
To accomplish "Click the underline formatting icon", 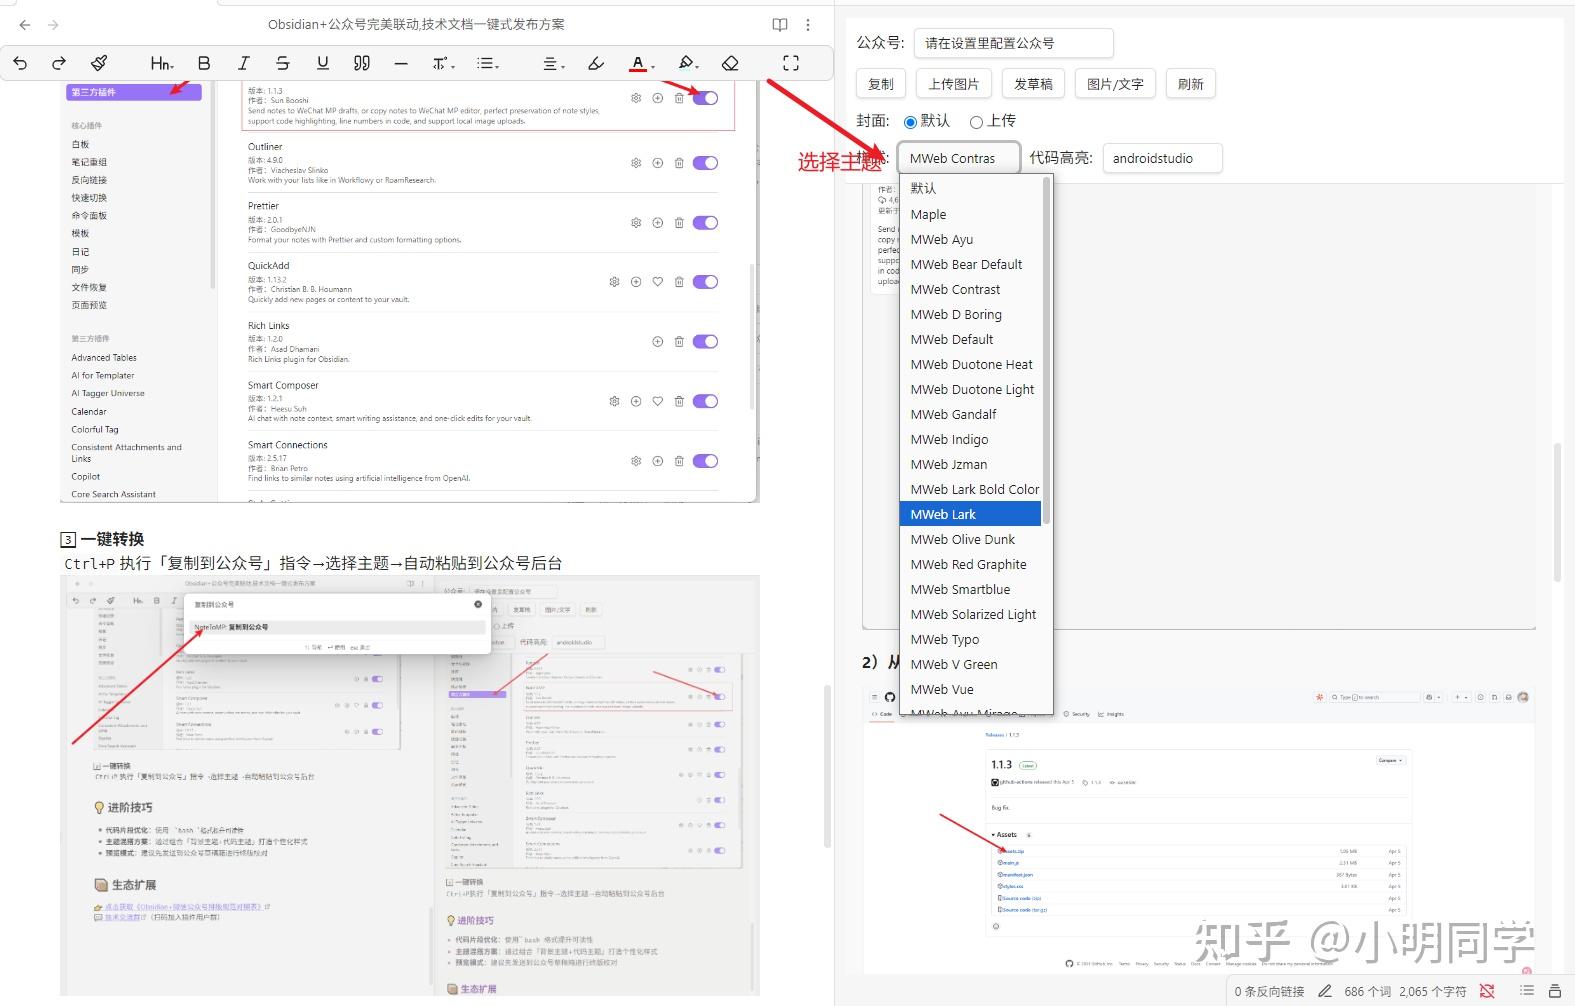I will (322, 63).
